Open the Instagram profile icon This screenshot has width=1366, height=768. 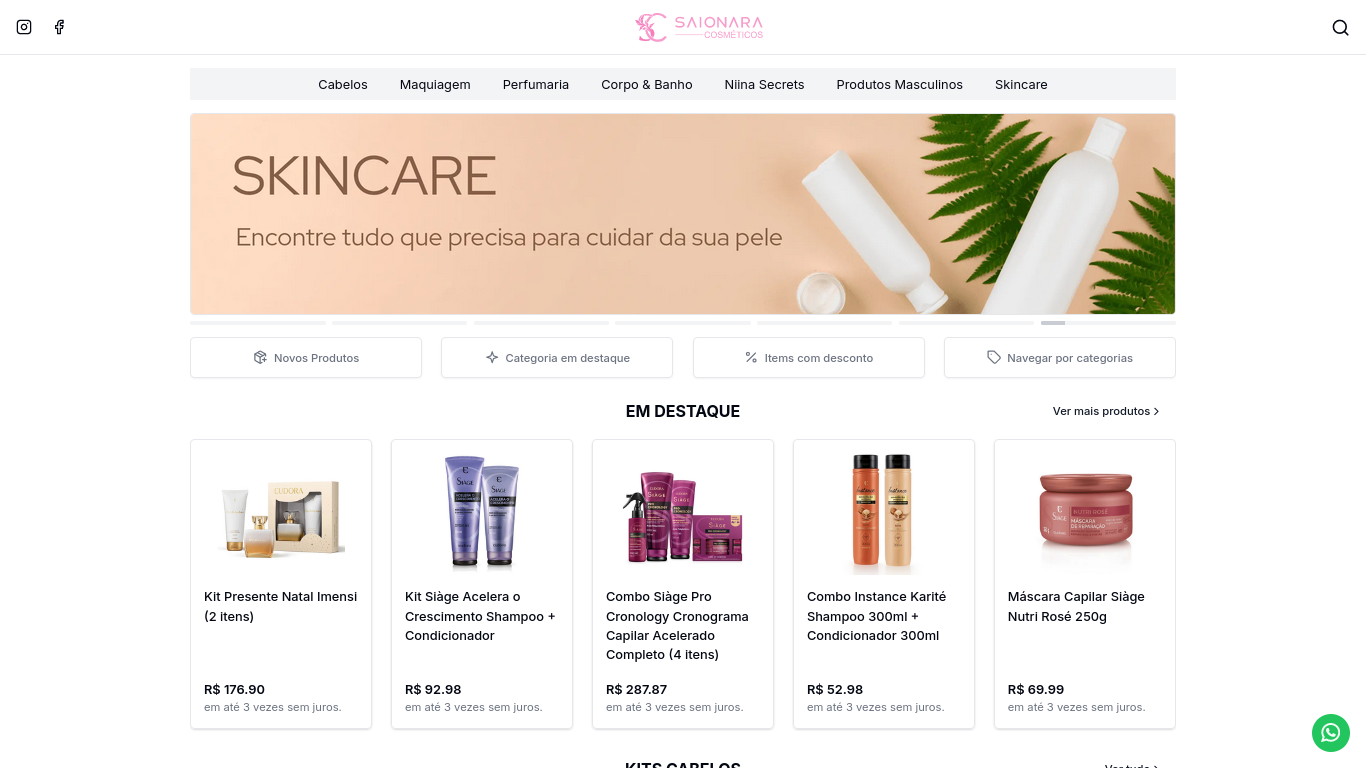[x=24, y=27]
